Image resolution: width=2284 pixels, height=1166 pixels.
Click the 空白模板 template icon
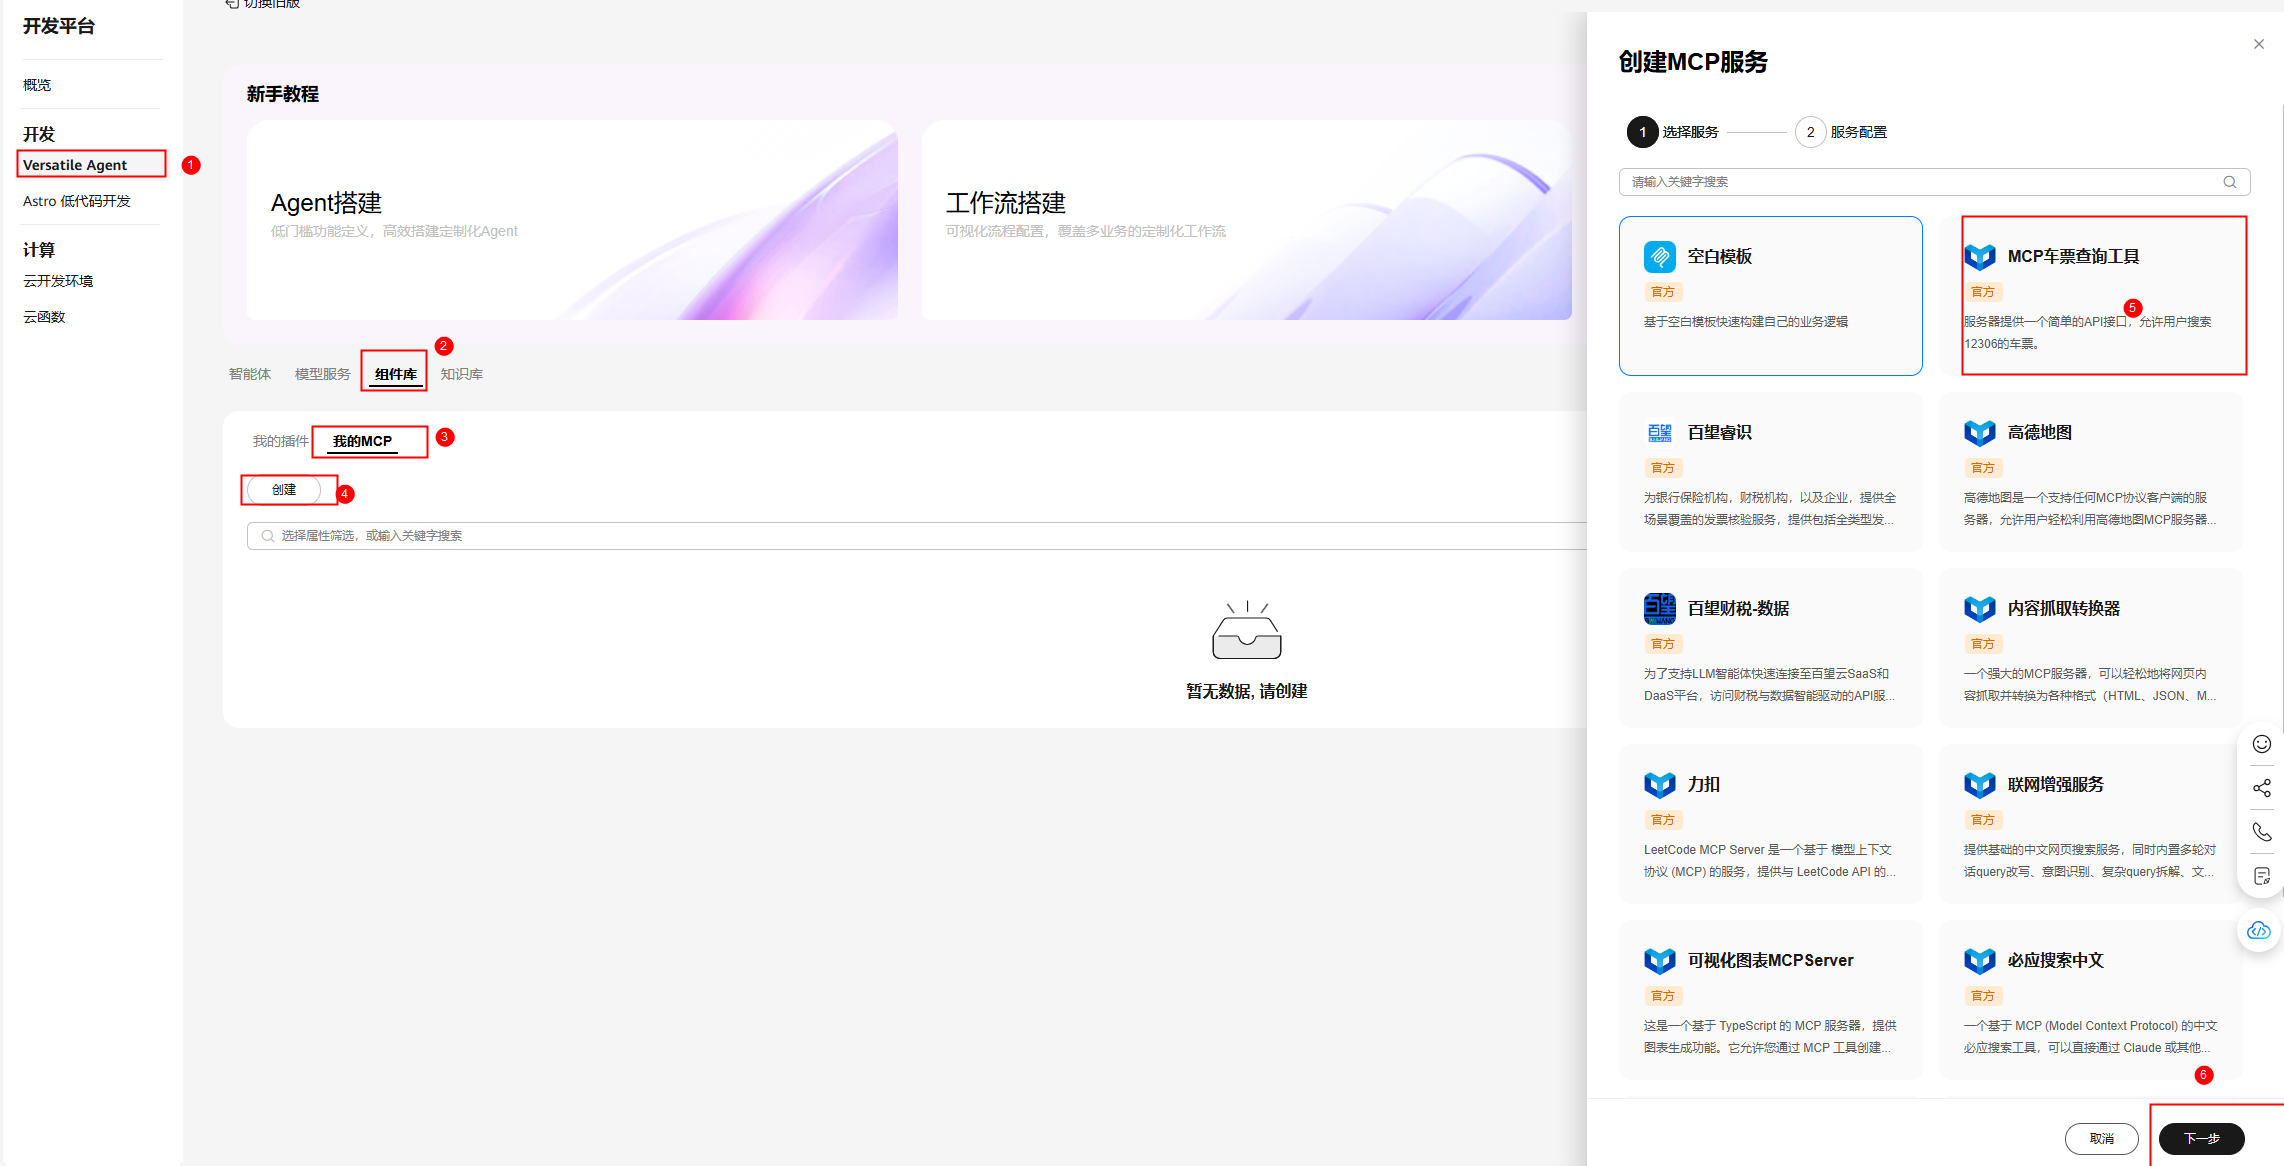[1659, 257]
